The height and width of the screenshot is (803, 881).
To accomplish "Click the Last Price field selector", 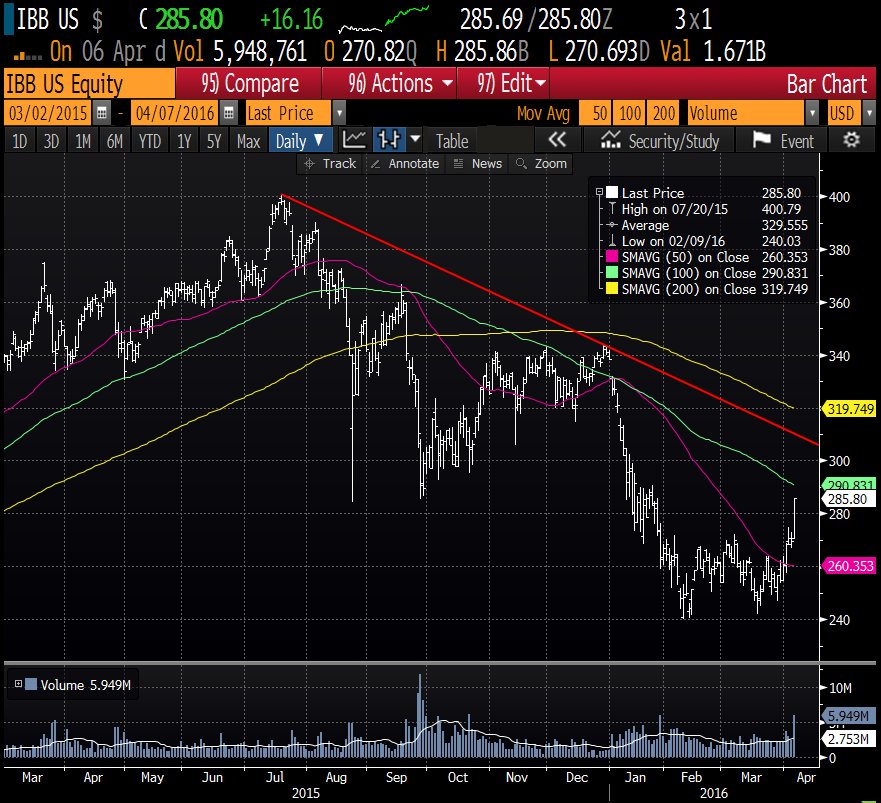I will click(288, 113).
